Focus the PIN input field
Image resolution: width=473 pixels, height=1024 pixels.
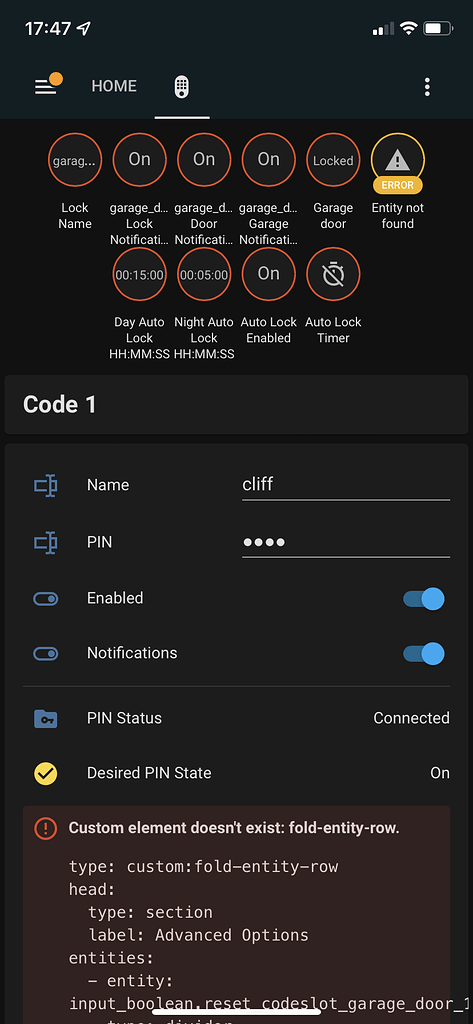[346, 542]
